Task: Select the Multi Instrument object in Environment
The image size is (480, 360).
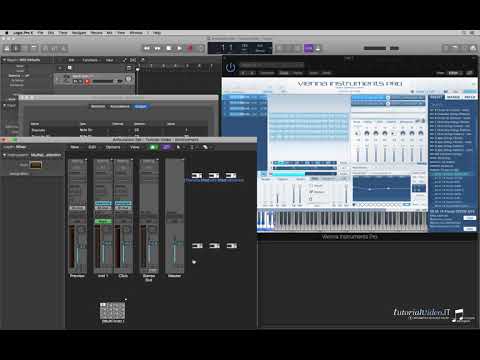Action: [x=113, y=311]
